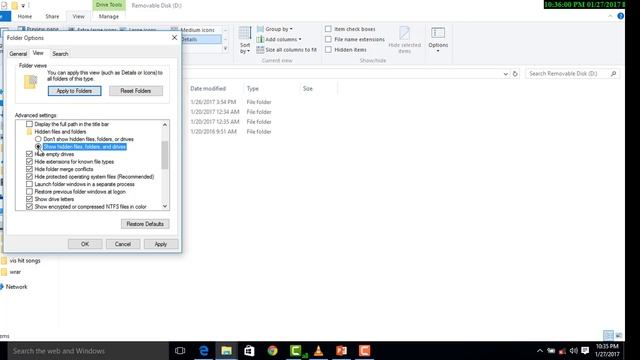
Task: Open the Options dropdown arrow
Action: pyautogui.click(x=438, y=51)
